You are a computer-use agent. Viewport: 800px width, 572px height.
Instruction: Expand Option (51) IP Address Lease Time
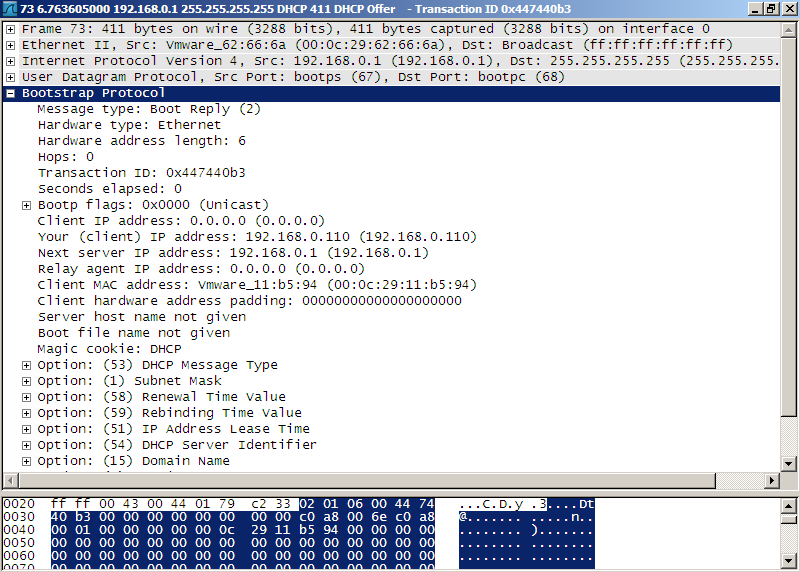tap(26, 429)
